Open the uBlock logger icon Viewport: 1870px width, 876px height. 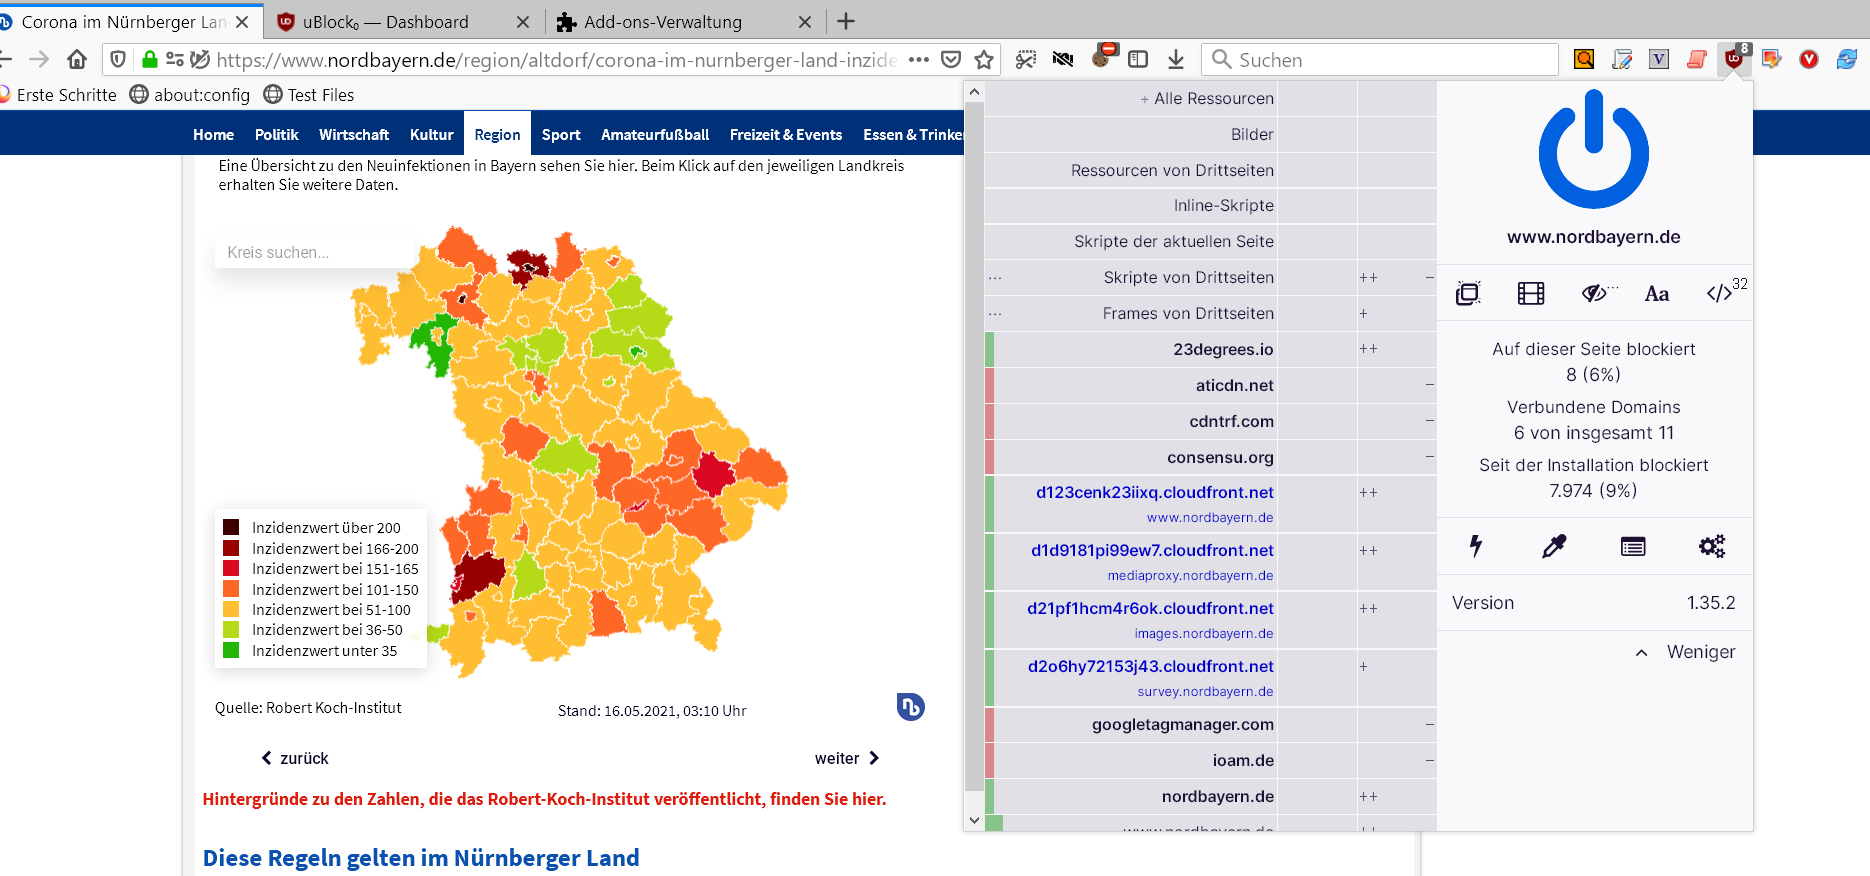[x=1633, y=546]
